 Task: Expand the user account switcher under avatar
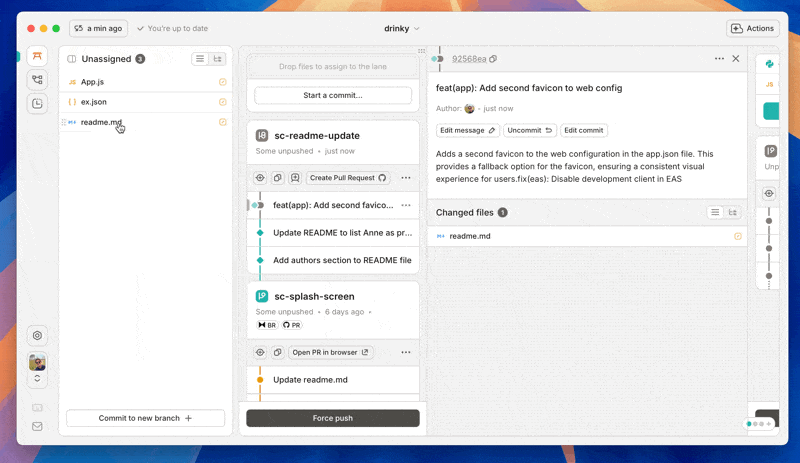(37, 379)
